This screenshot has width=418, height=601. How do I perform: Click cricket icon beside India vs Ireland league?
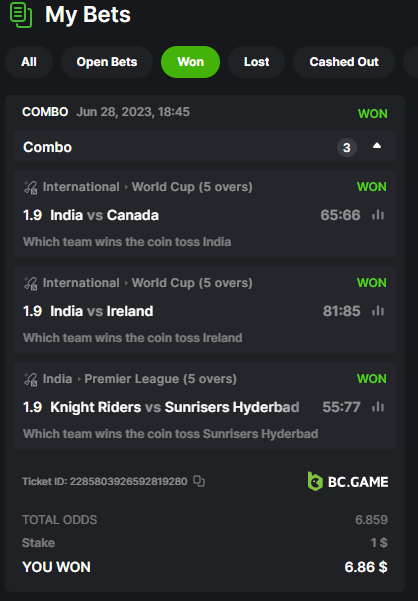tap(31, 283)
